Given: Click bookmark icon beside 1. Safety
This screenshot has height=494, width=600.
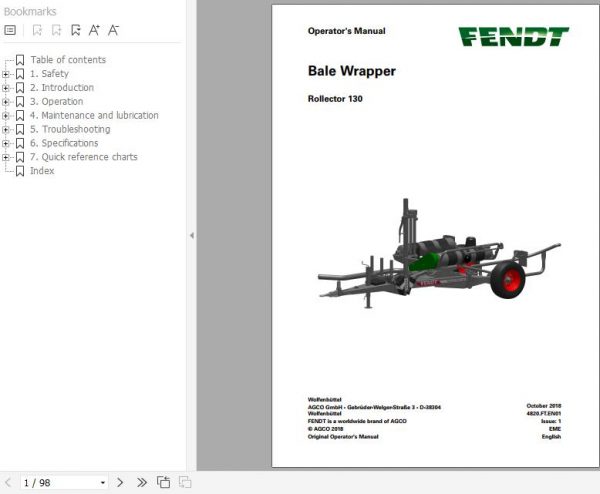Looking at the screenshot, I should (20, 74).
